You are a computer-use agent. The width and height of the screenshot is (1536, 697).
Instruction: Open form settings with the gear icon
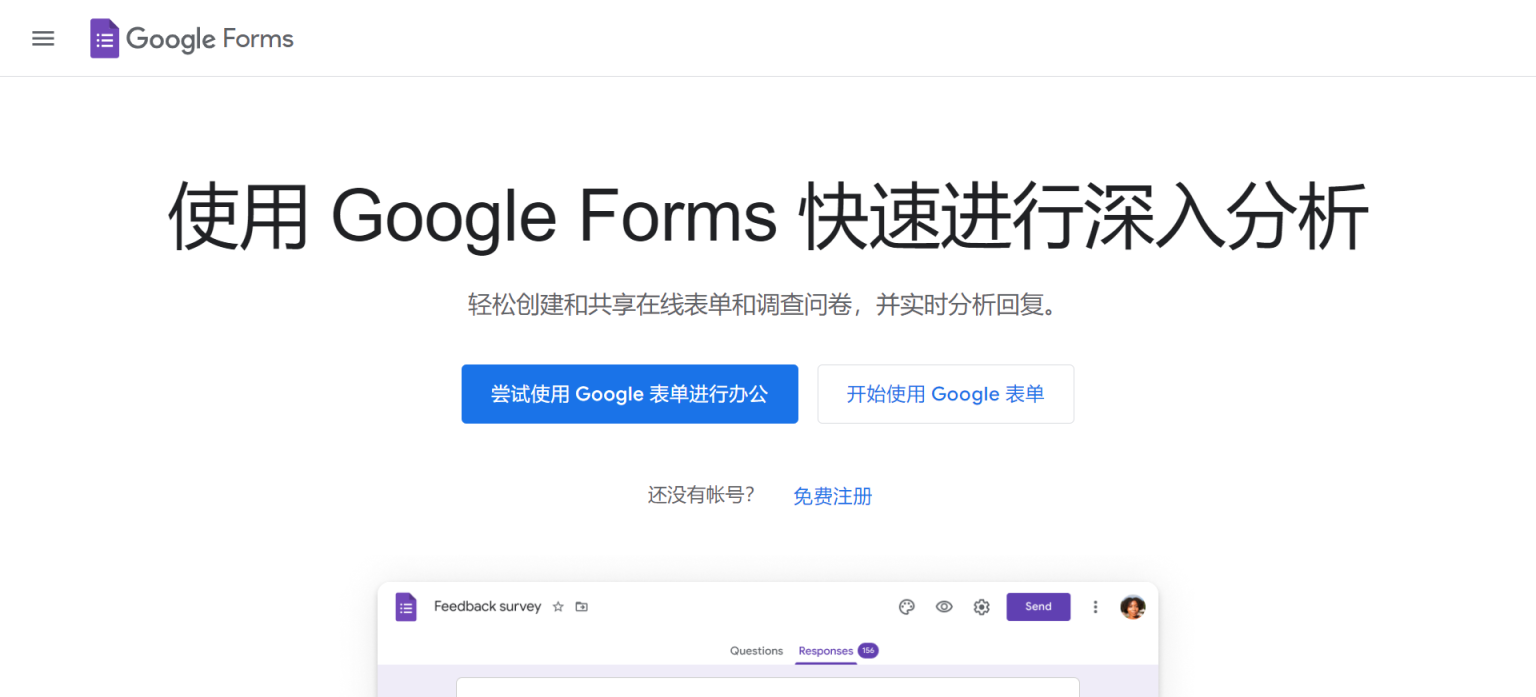[x=981, y=606]
